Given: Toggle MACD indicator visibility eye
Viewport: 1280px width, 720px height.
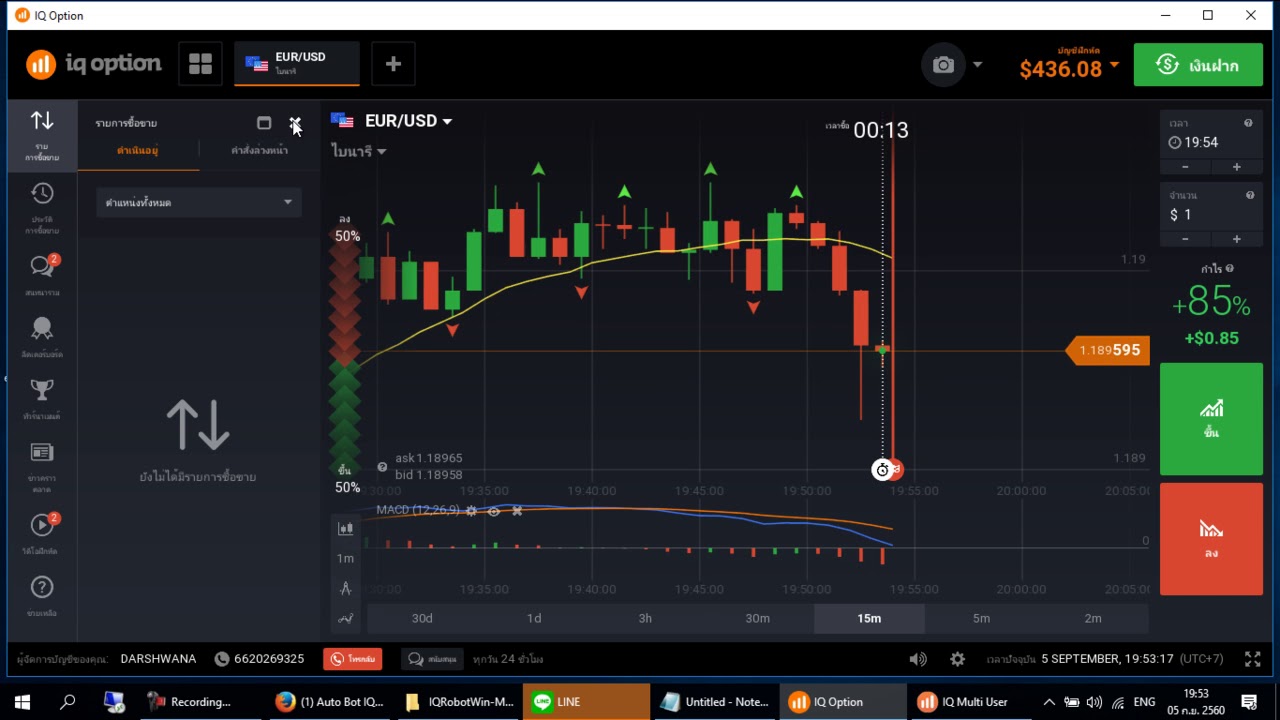Looking at the screenshot, I should [x=494, y=511].
